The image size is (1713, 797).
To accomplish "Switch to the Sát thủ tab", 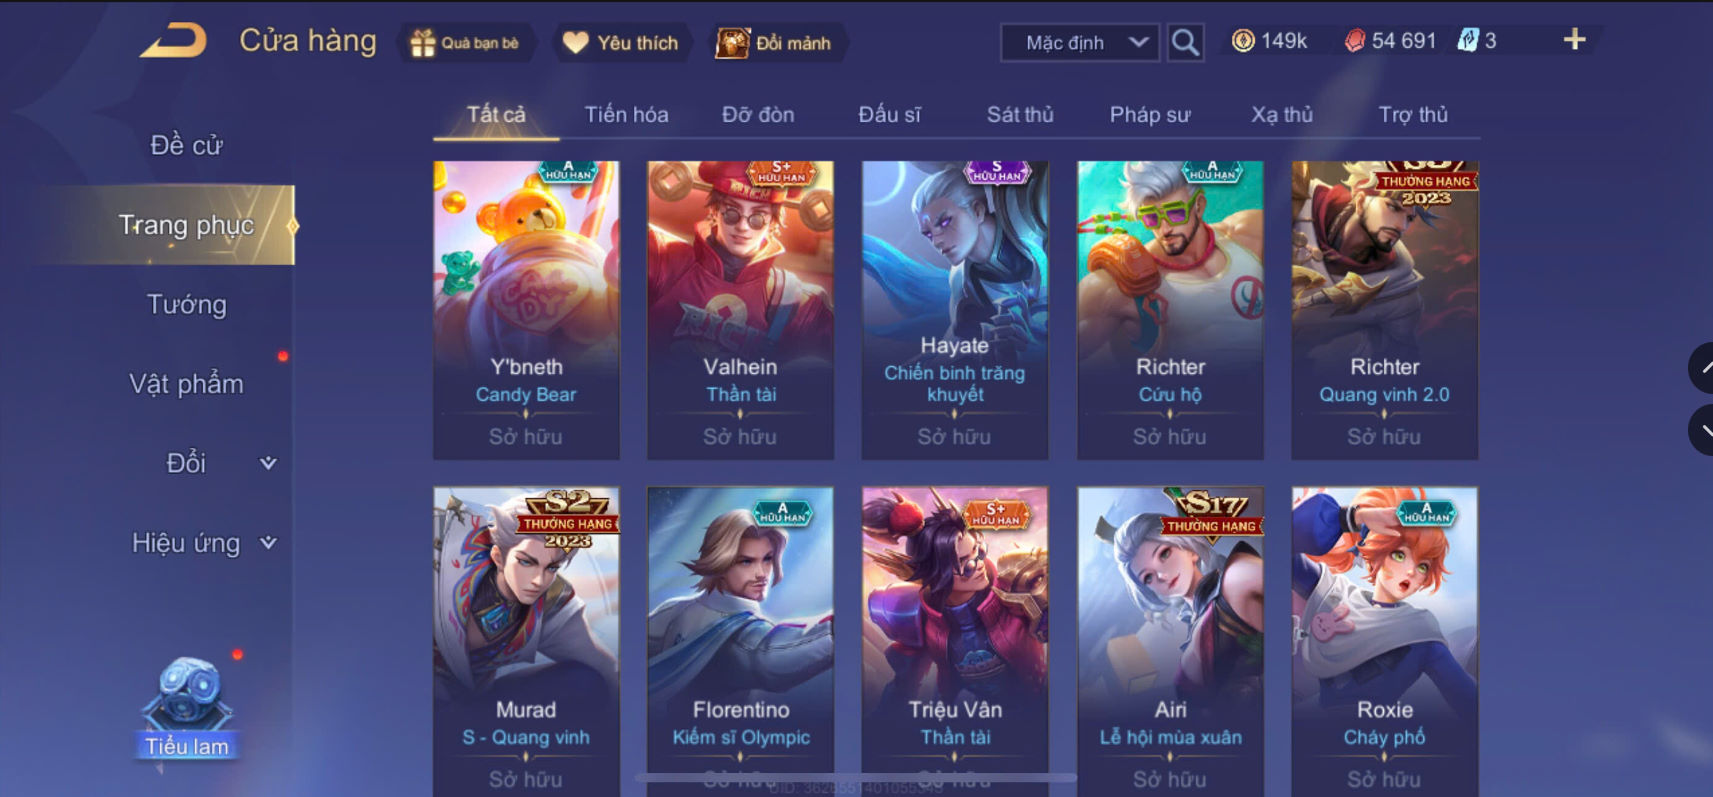I will [x=1020, y=115].
